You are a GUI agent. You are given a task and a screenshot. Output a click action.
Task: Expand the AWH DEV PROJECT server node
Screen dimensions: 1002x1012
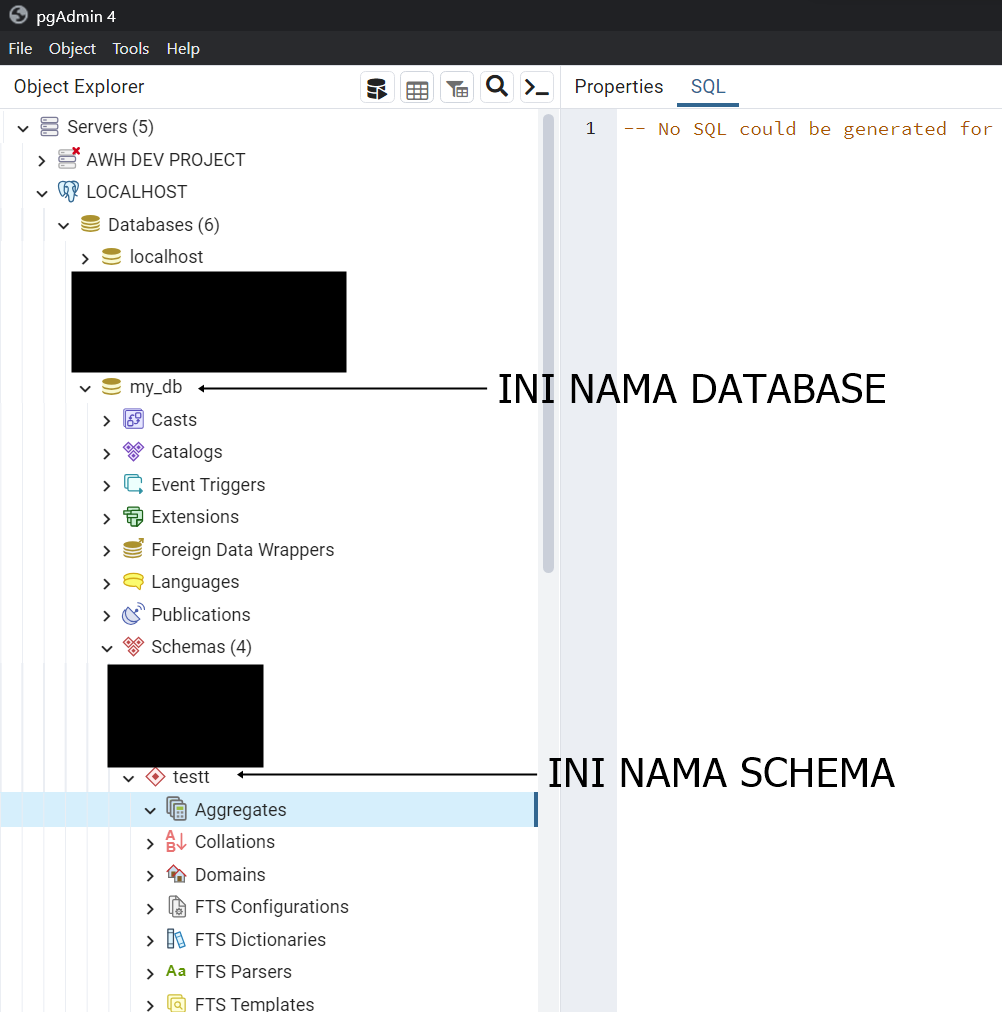[x=42, y=161]
